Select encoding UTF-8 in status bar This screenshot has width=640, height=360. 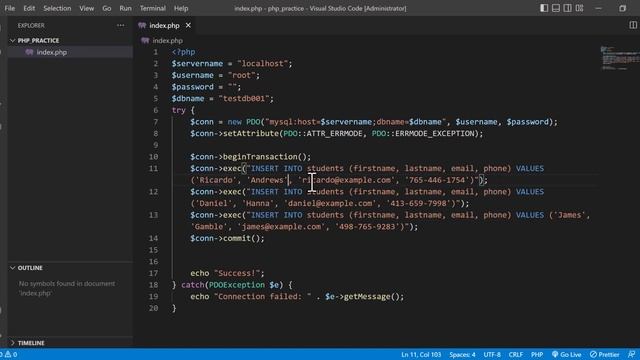coord(492,354)
